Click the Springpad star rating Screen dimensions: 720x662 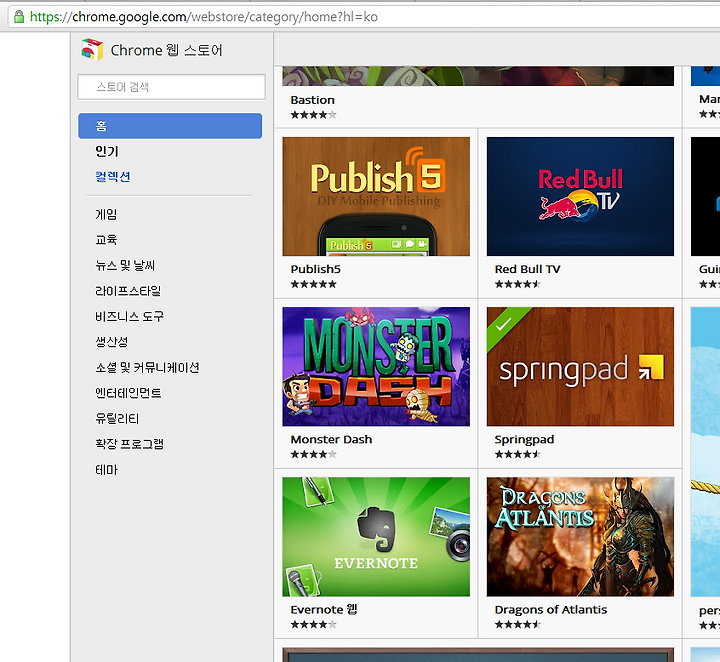point(518,454)
